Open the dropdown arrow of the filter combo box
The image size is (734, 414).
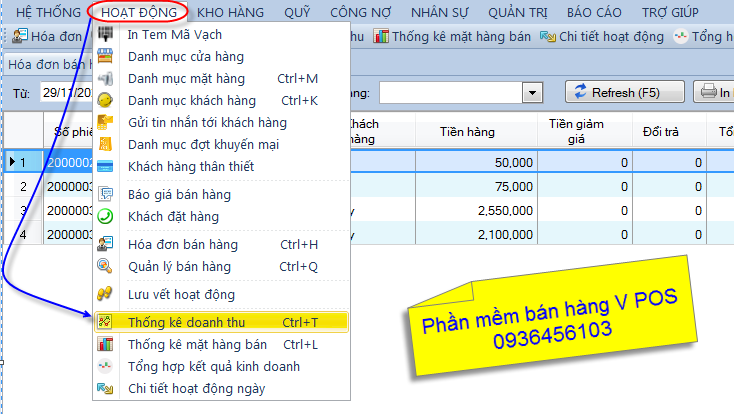tap(531, 93)
